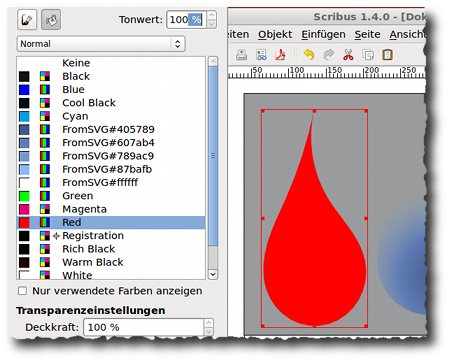The width and height of the screenshot is (451, 364).
Task: Choose the Blue color entry
Action: pos(111,90)
